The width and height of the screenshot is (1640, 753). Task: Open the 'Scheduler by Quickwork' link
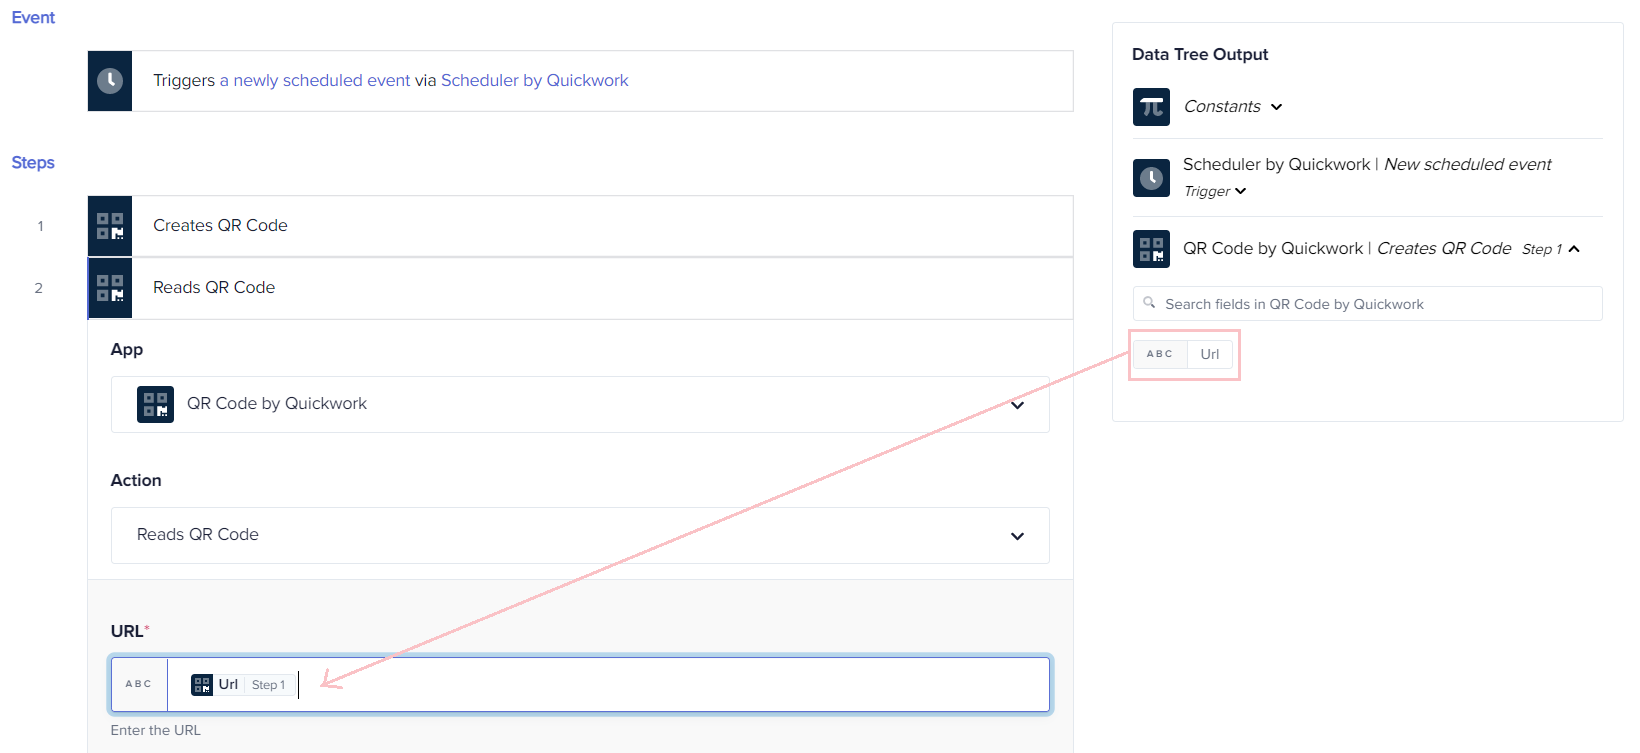pos(535,81)
